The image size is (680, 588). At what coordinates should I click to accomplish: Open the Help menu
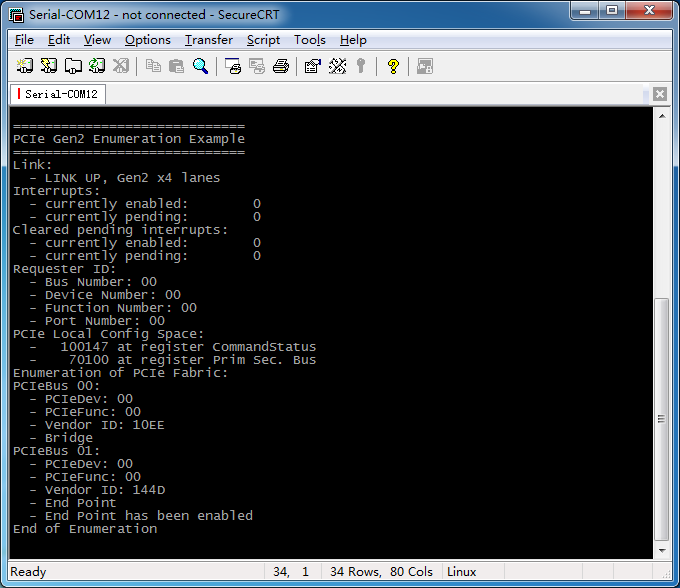pos(353,40)
